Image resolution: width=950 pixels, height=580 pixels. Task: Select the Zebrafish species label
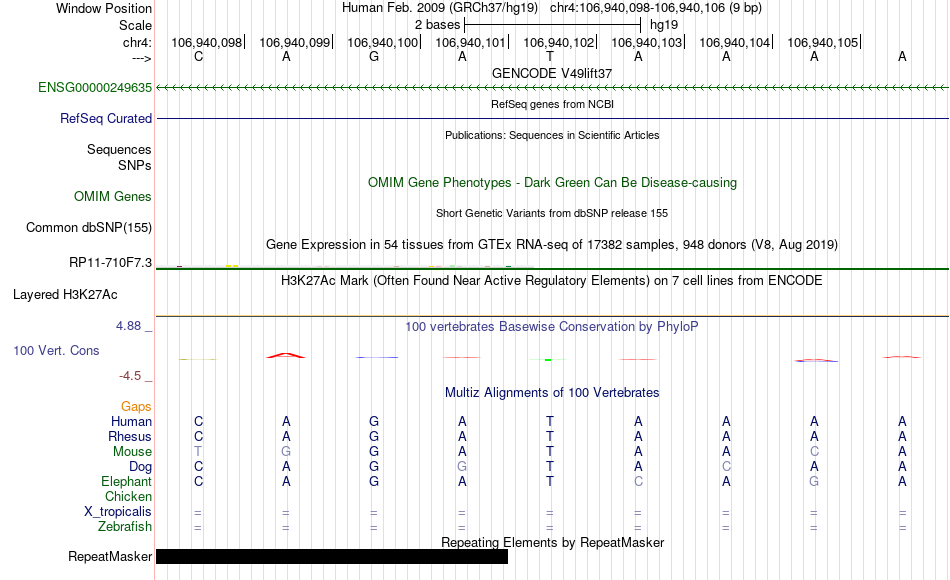pyautogui.click(x=125, y=527)
